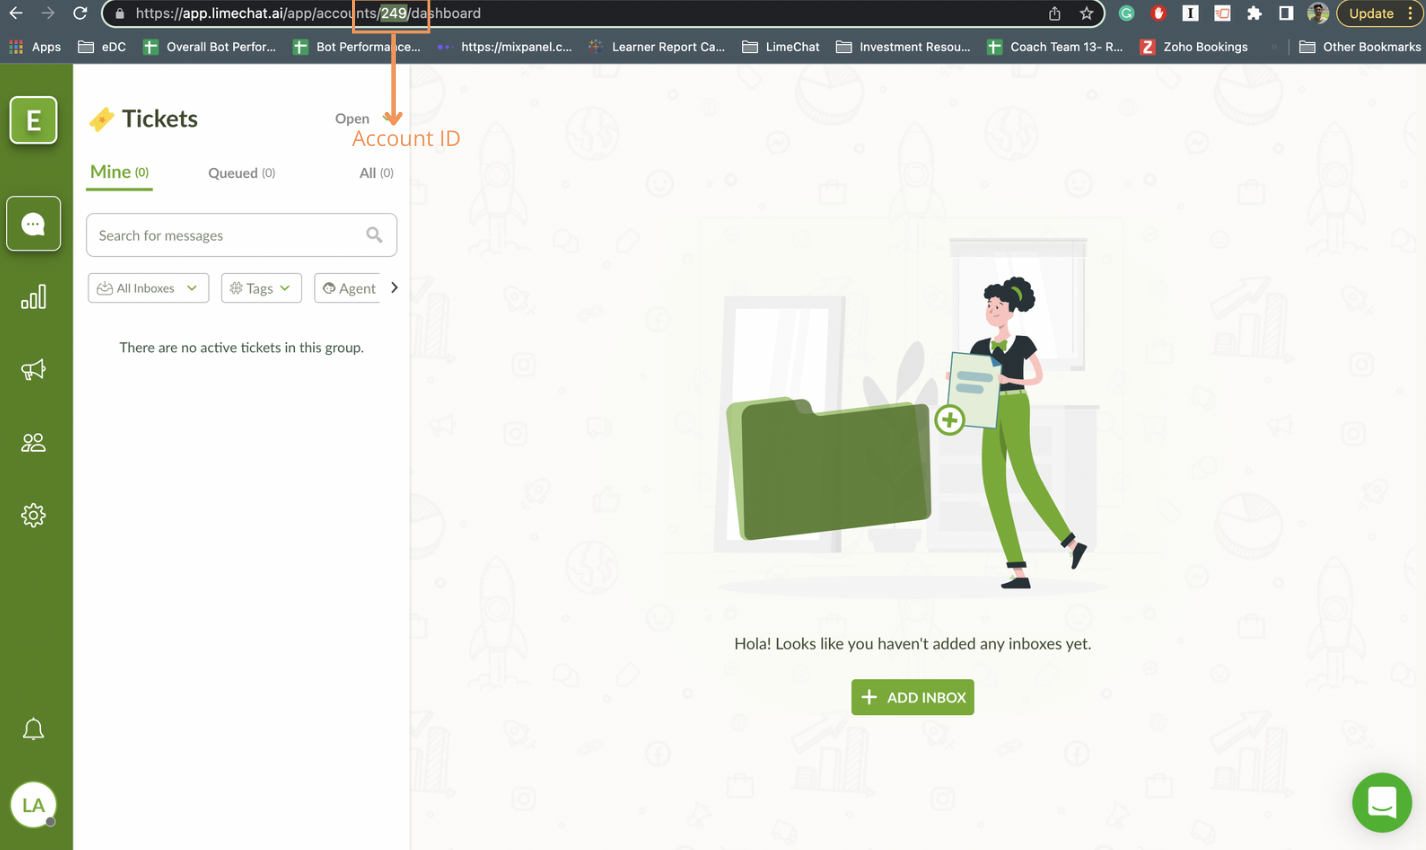The height and width of the screenshot is (850, 1426).
Task: Open the Tags filter dropdown
Action: point(261,288)
